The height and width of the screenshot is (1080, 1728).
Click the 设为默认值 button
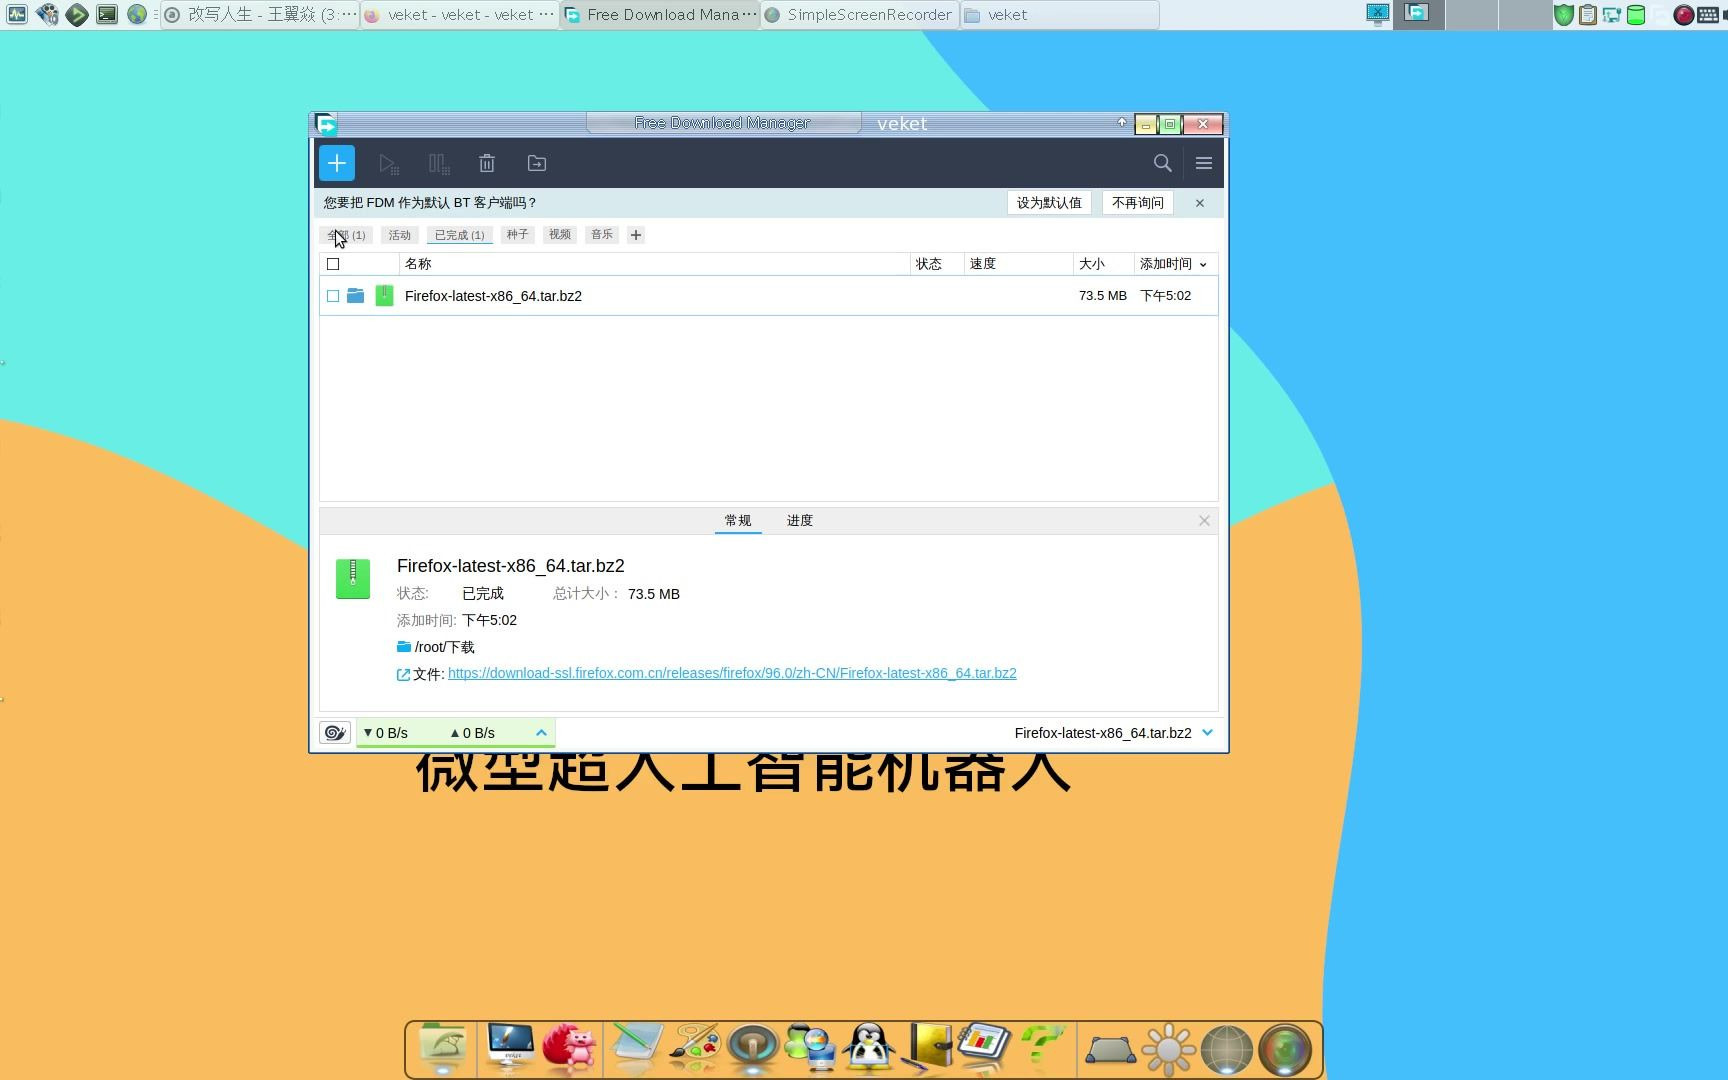pos(1048,202)
